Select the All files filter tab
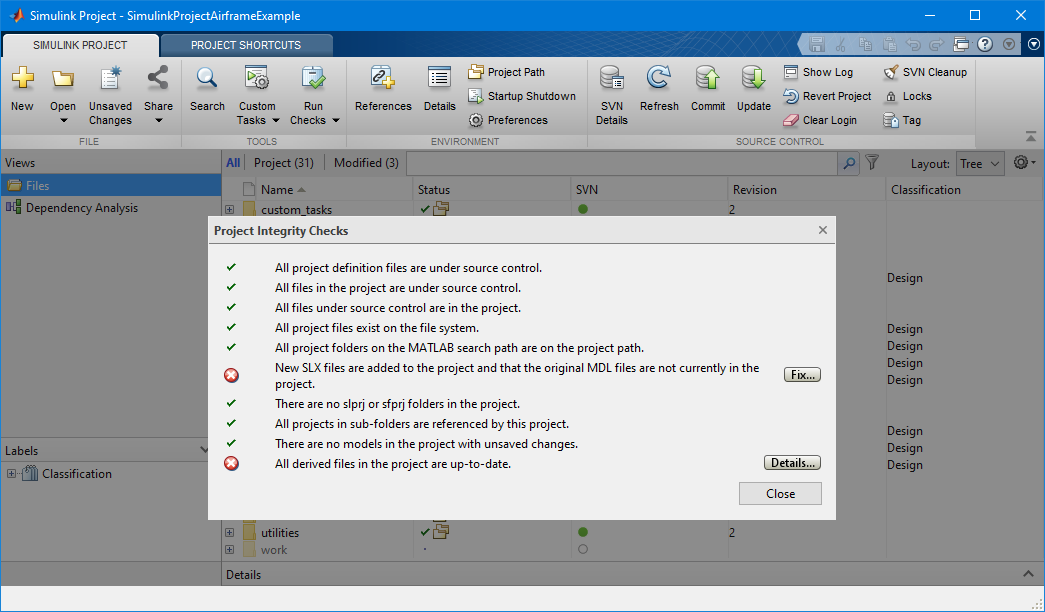 click(x=233, y=163)
